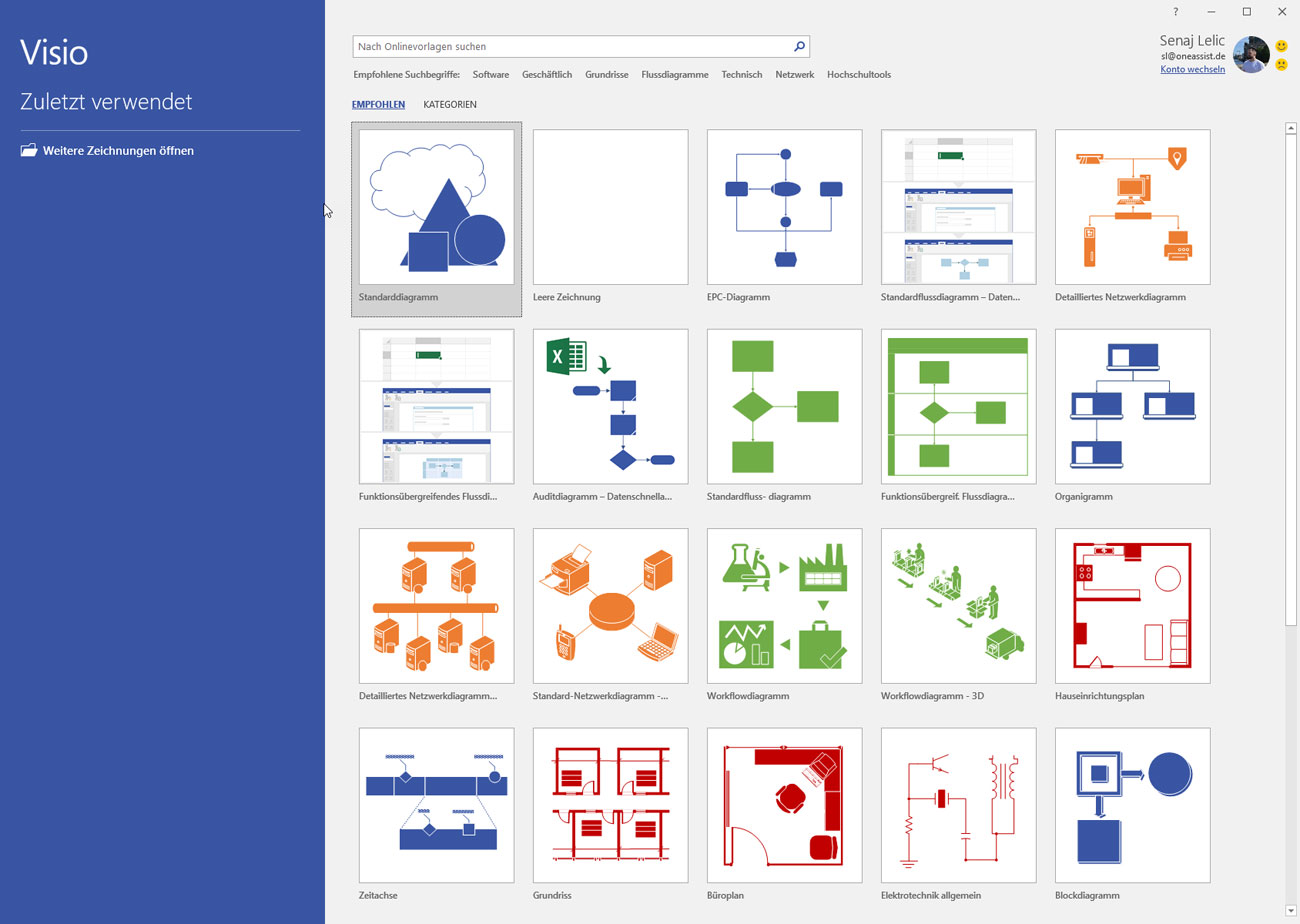
Task: Click the sl@oneassist.de email address
Action: tap(1193, 56)
